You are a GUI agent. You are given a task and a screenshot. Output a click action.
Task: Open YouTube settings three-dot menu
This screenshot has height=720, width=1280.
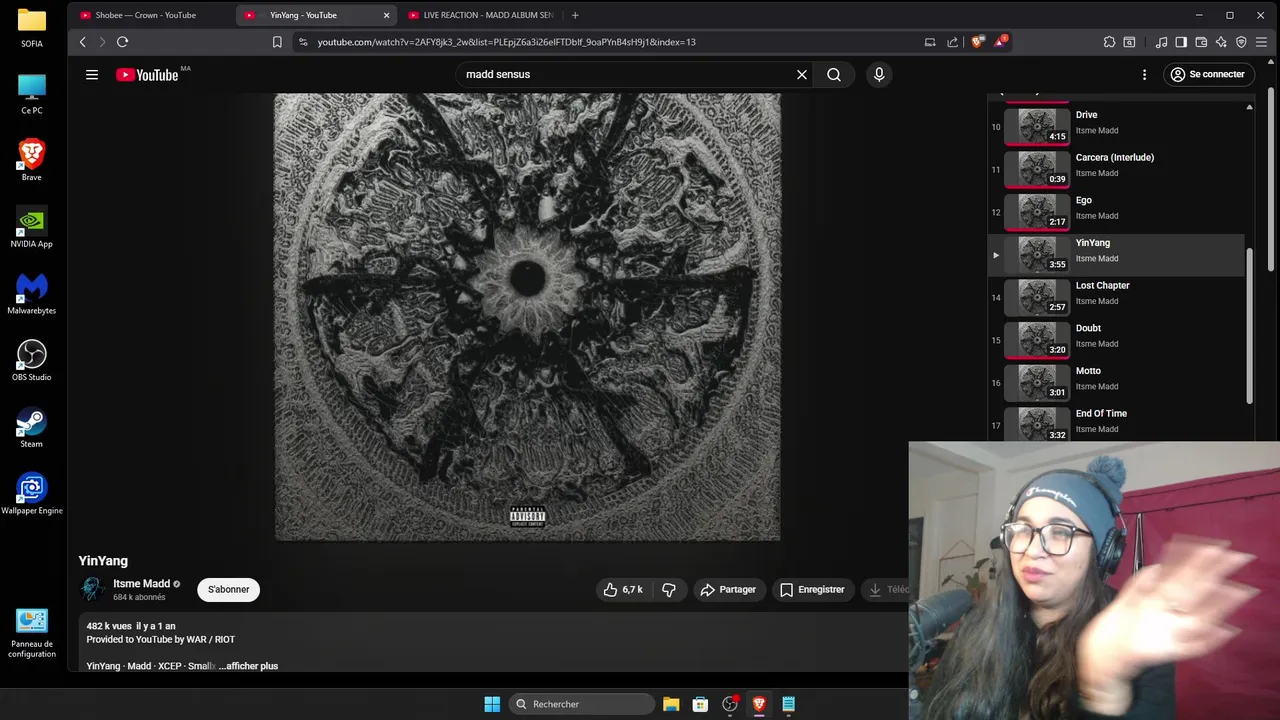(x=1144, y=74)
